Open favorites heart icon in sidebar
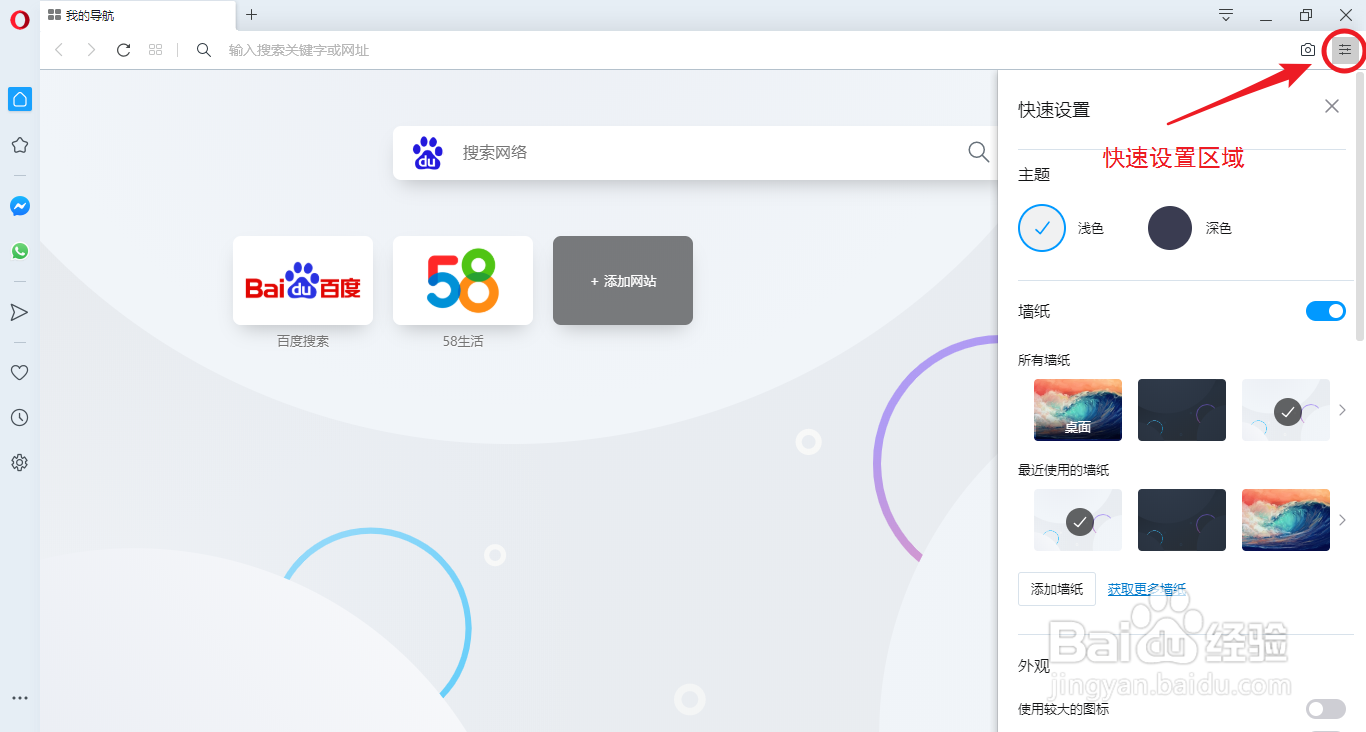This screenshot has height=732, width=1366. pos(19,372)
